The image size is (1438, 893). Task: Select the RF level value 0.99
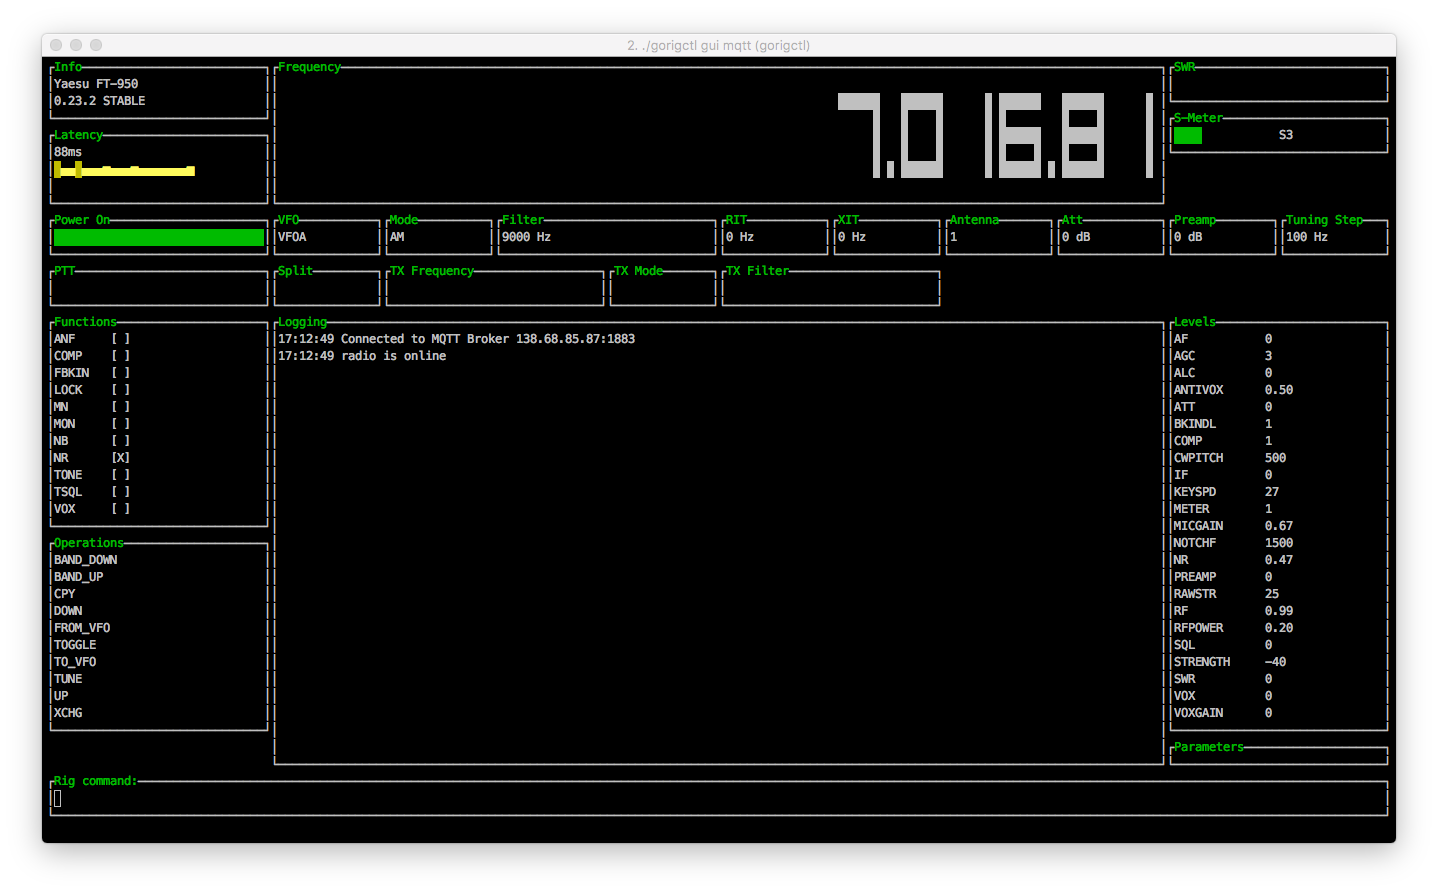tap(1279, 611)
